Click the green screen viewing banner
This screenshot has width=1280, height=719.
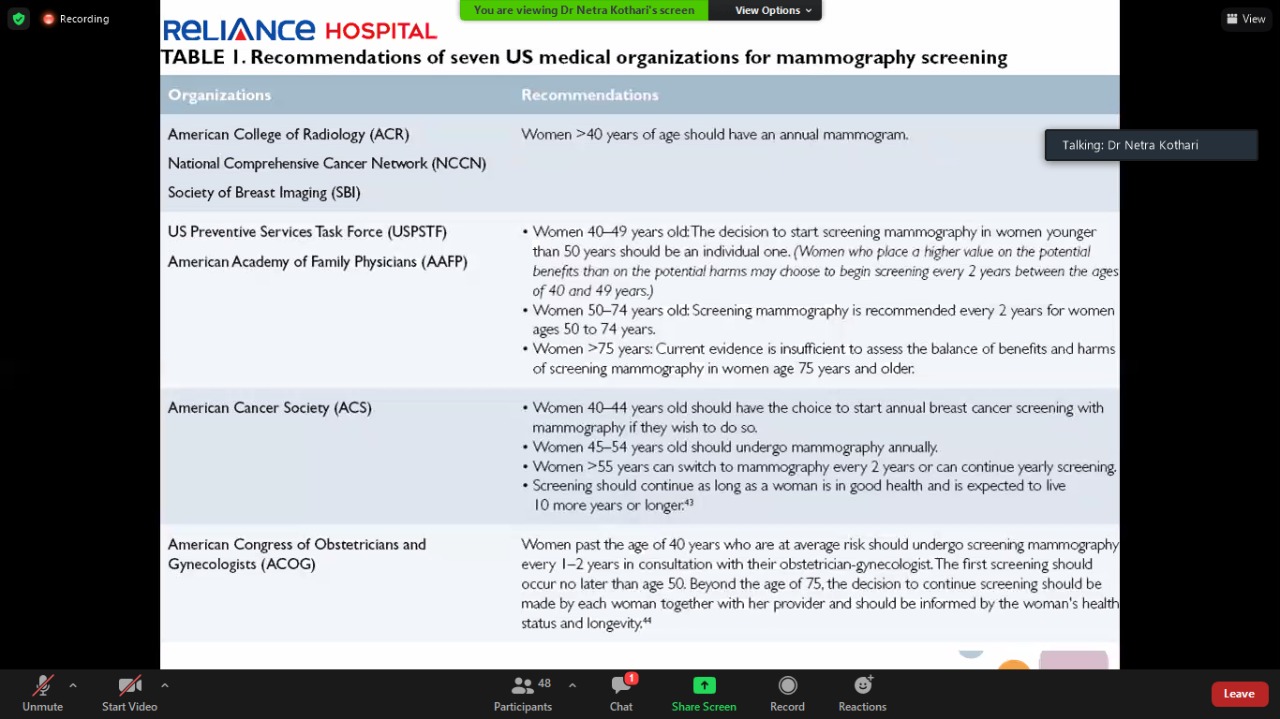(x=584, y=10)
